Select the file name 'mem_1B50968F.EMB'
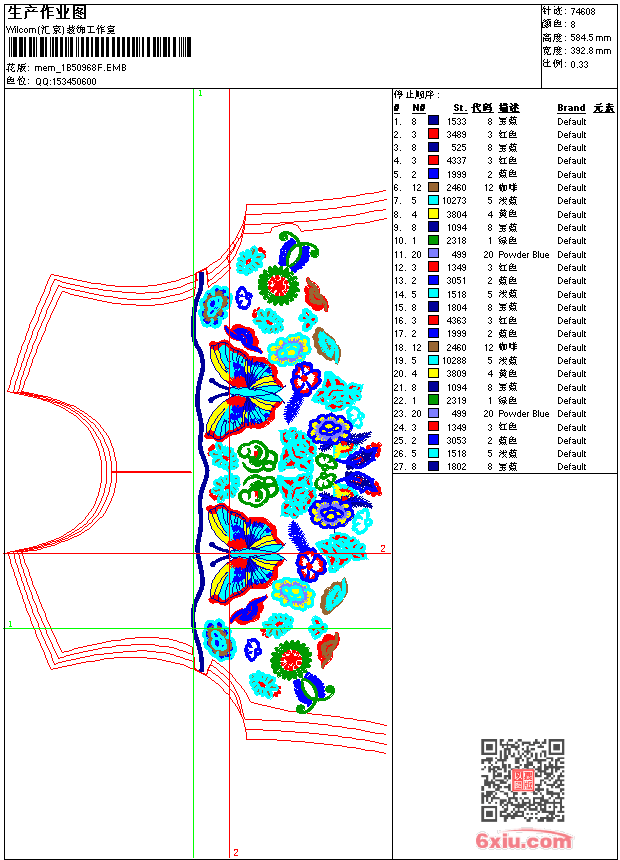620x860 pixels. [x=81, y=68]
